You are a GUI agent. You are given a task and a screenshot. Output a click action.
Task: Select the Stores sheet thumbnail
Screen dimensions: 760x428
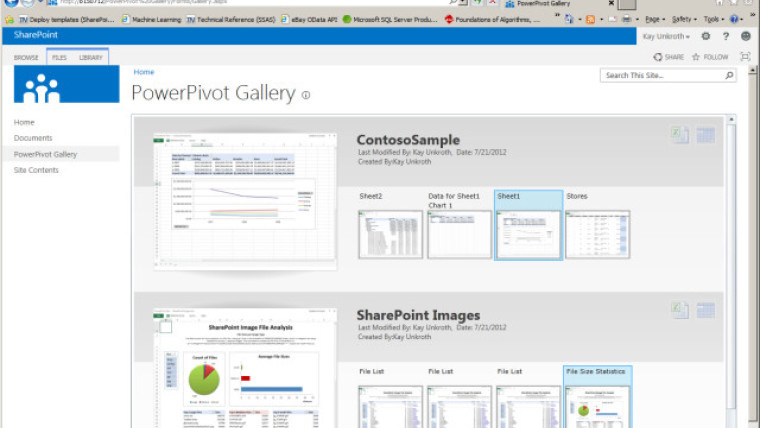point(597,234)
